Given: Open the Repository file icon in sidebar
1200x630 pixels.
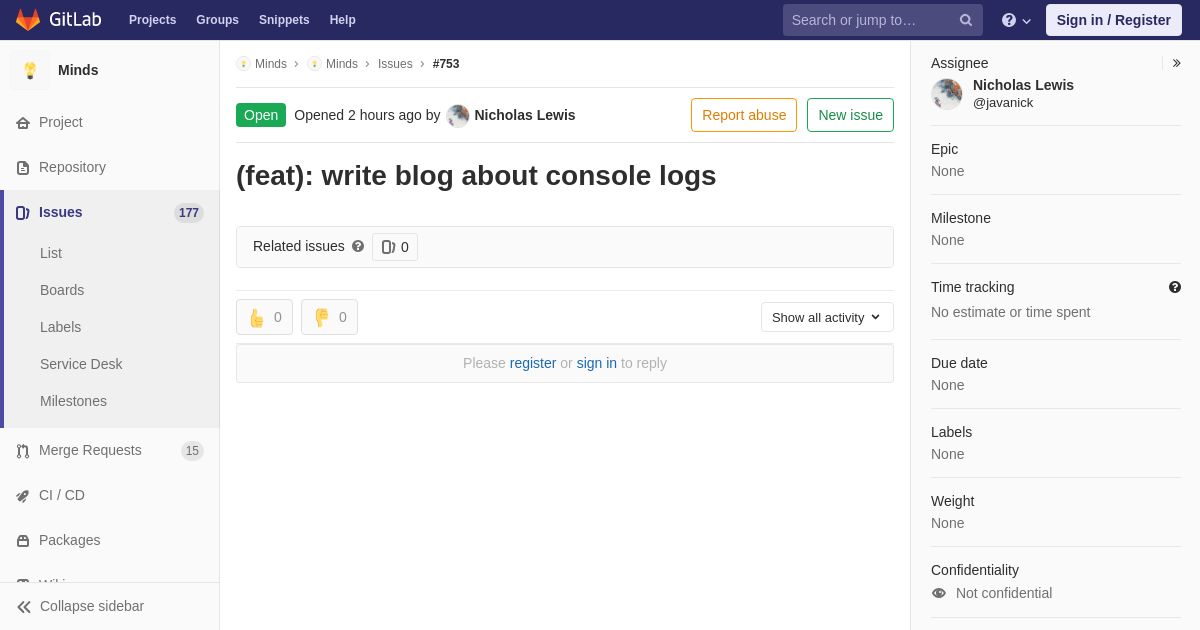Looking at the screenshot, I should (23, 168).
